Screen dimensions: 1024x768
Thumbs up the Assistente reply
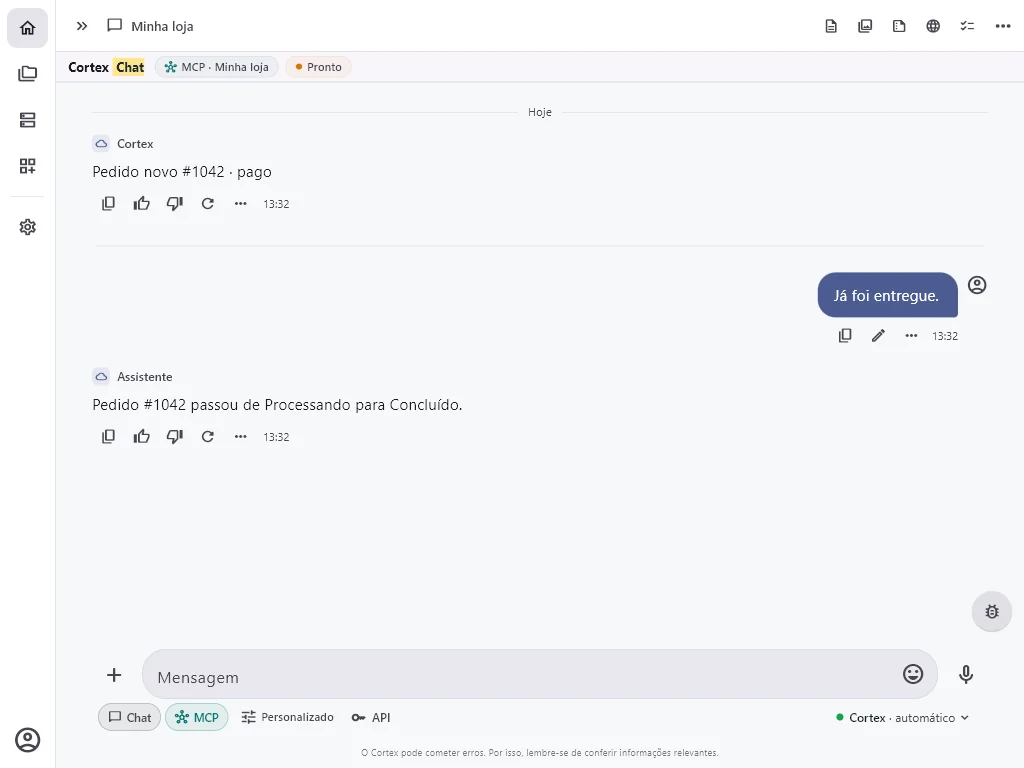(142, 437)
